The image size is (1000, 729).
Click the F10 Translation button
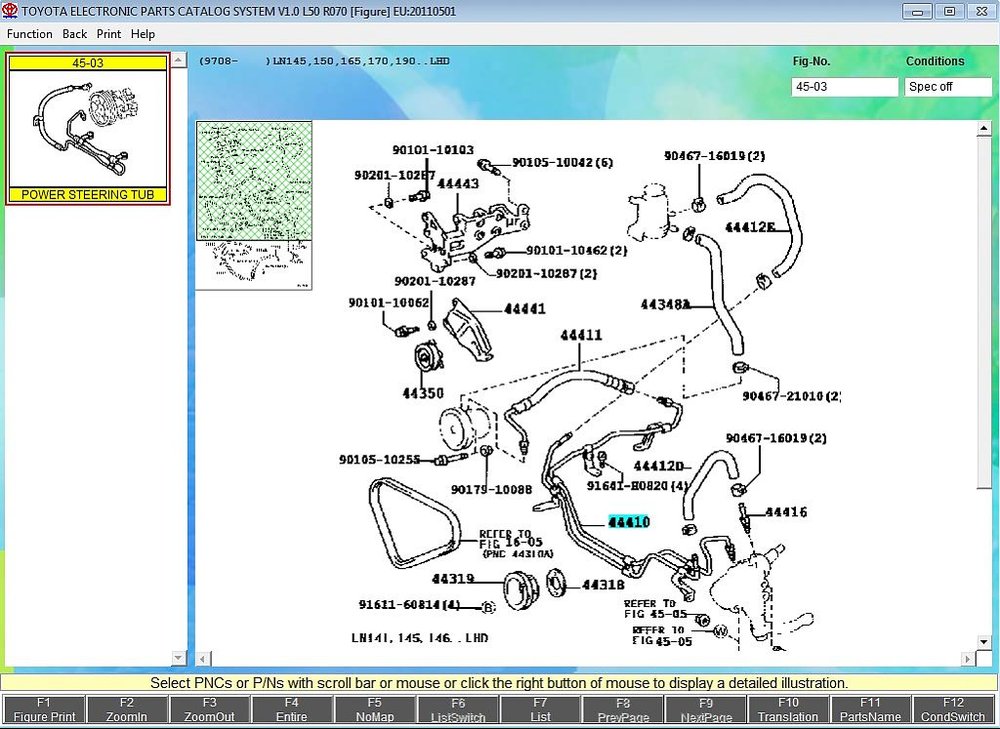(788, 709)
